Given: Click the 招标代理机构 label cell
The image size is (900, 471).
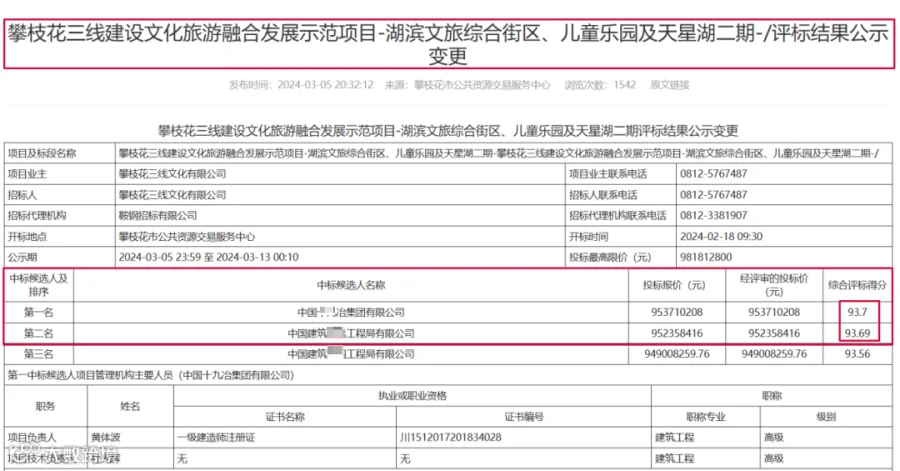Looking at the screenshot, I should click(60, 216).
